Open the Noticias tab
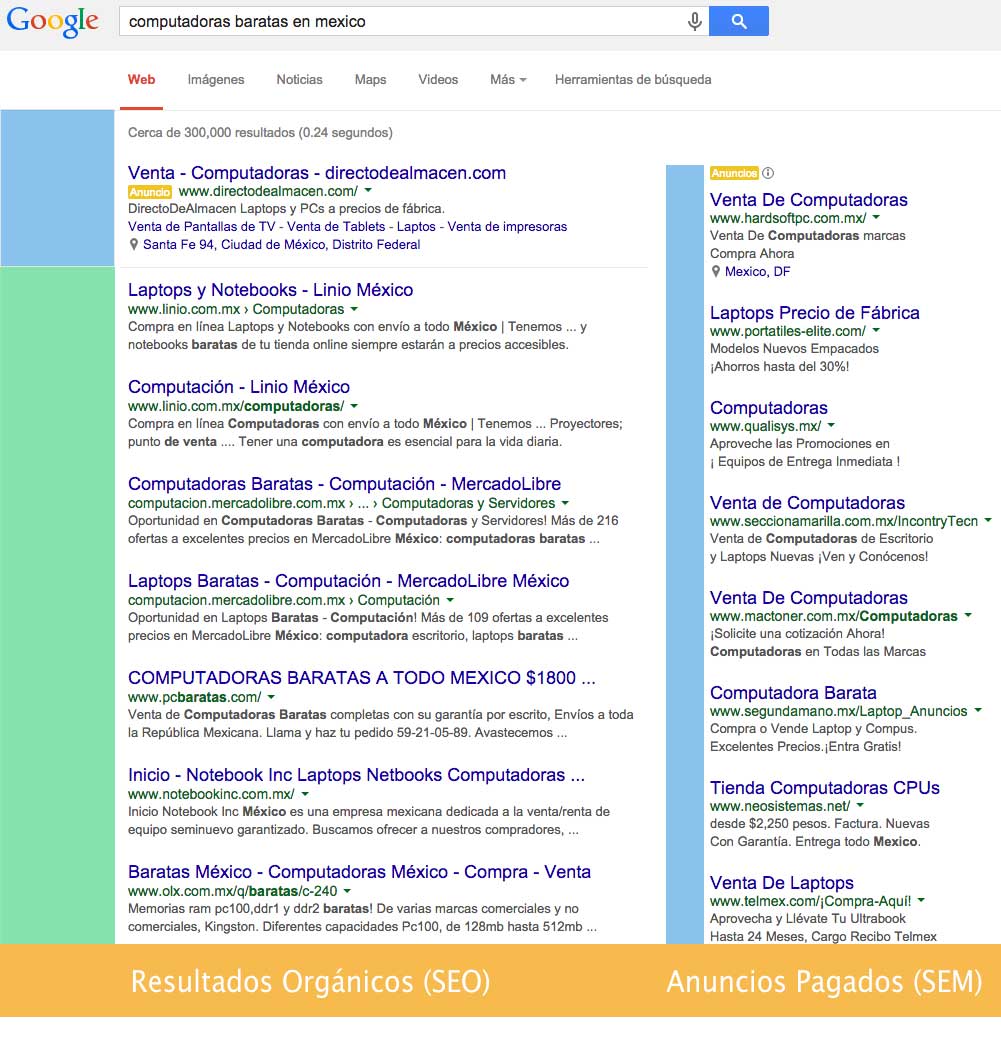Image resolution: width=1001 pixels, height=1050 pixels. point(299,80)
